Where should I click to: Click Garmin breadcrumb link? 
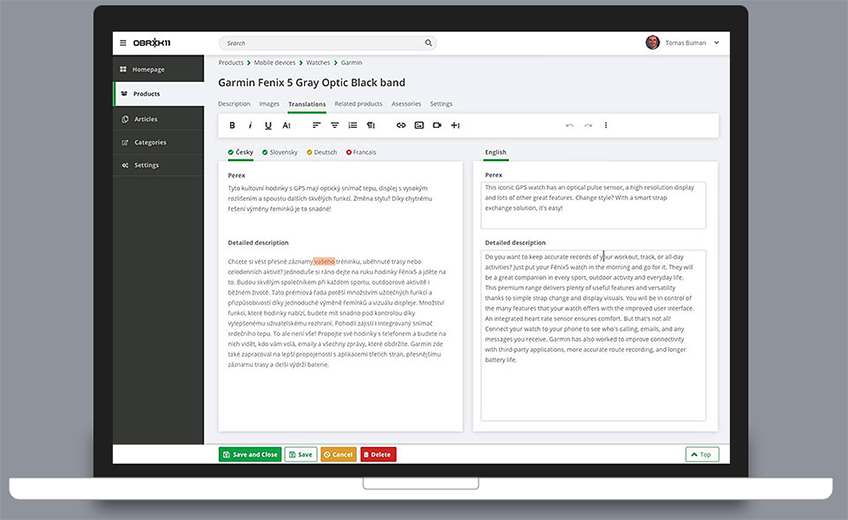pos(352,63)
